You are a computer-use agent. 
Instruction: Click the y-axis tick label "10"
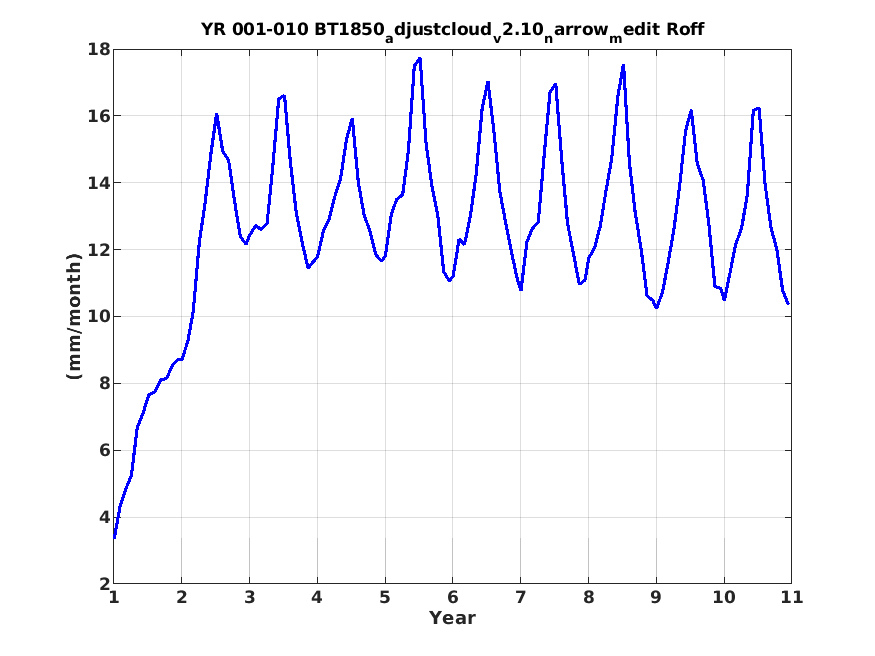pos(99,316)
